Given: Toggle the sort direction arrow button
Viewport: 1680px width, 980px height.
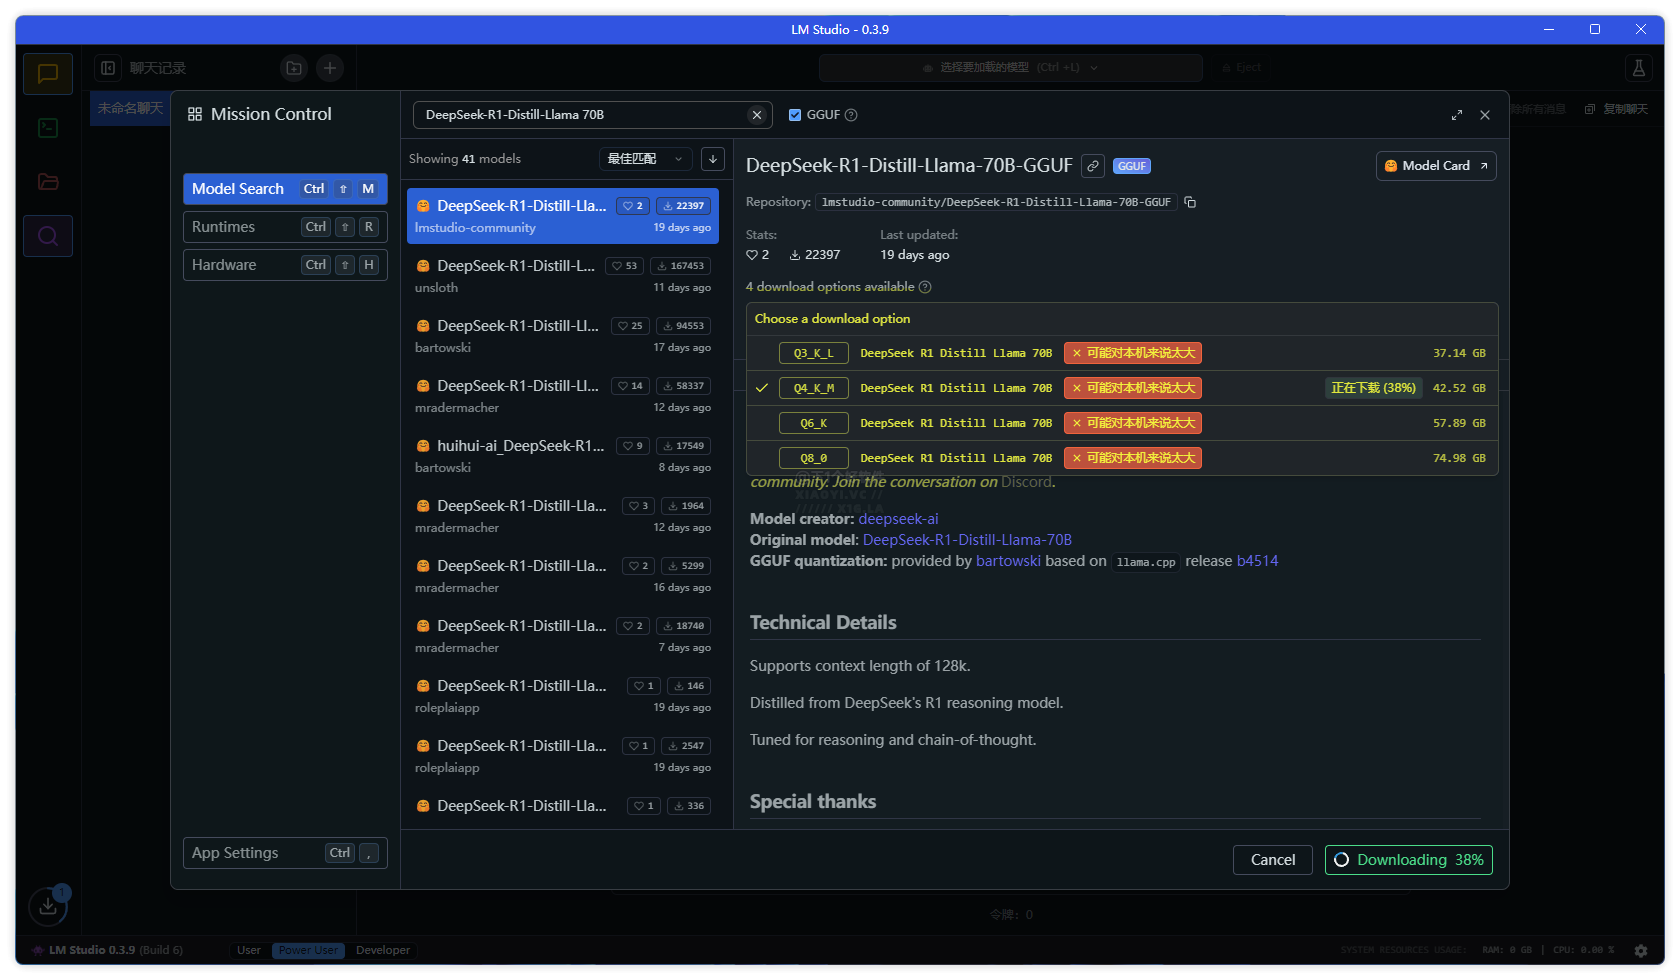Looking at the screenshot, I should (x=713, y=159).
